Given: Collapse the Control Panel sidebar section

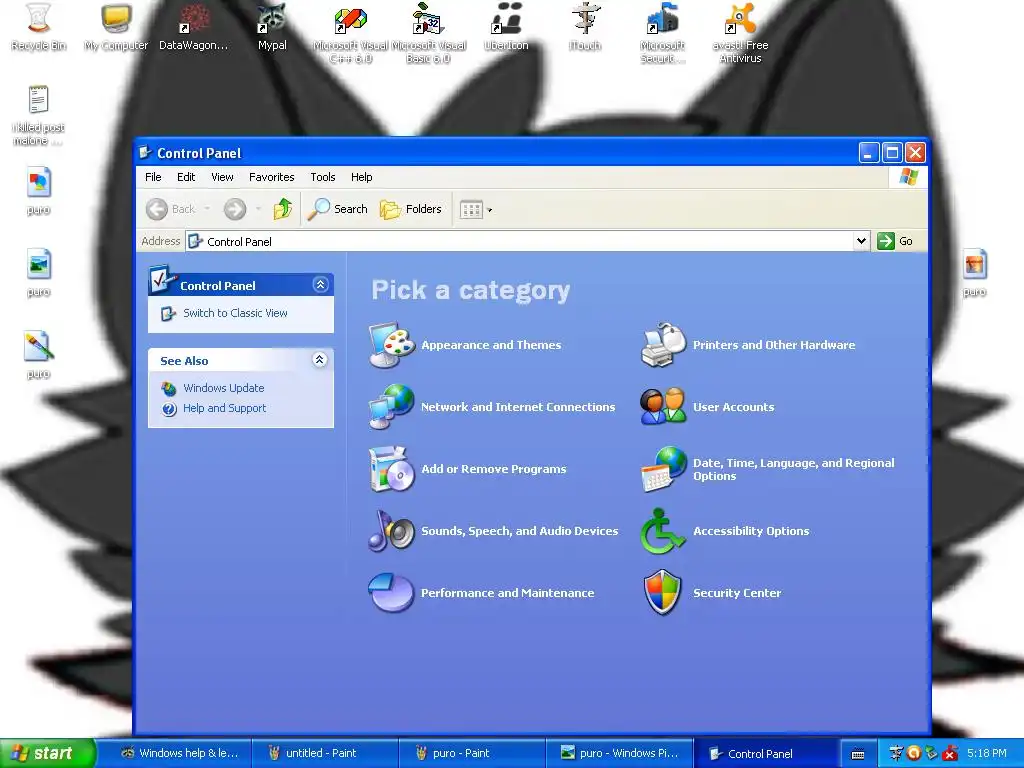Looking at the screenshot, I should (x=320, y=285).
